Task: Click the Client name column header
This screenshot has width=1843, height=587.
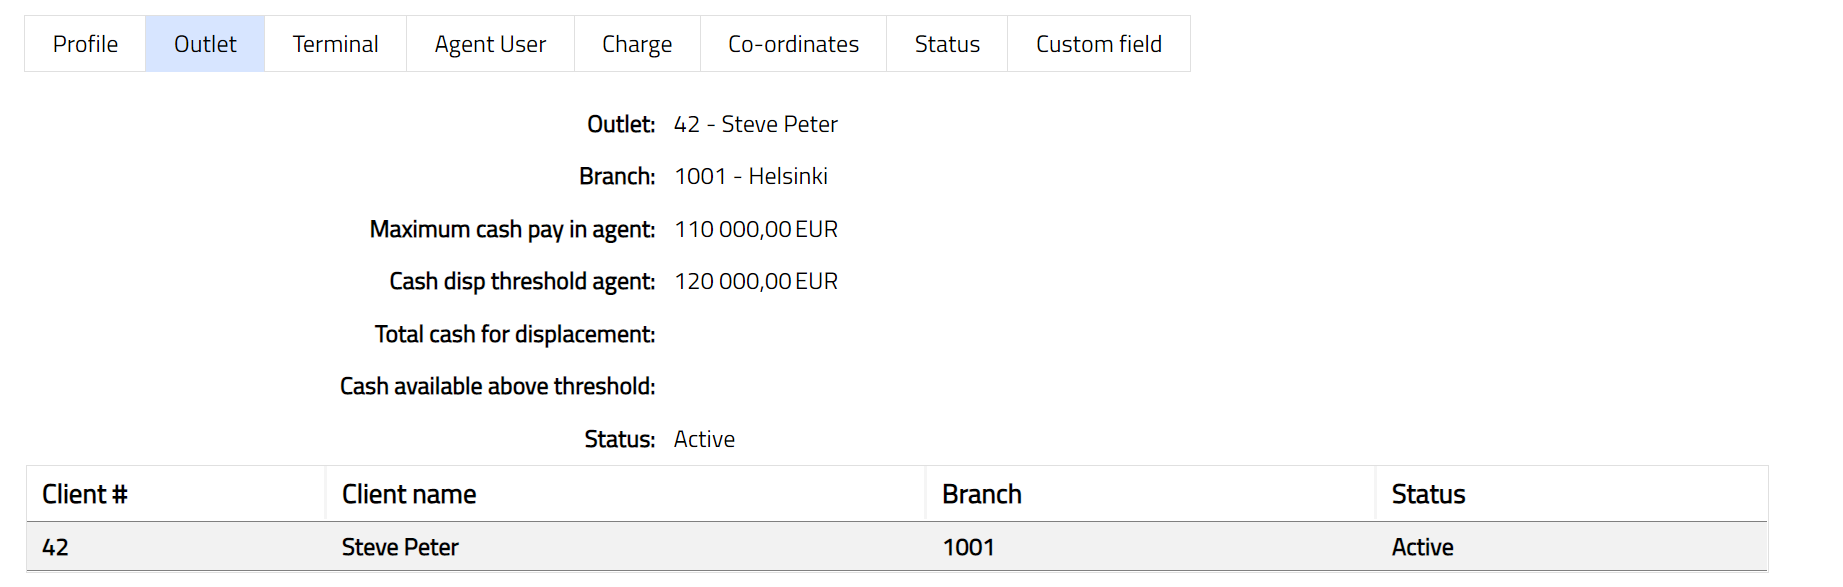Action: (x=409, y=494)
